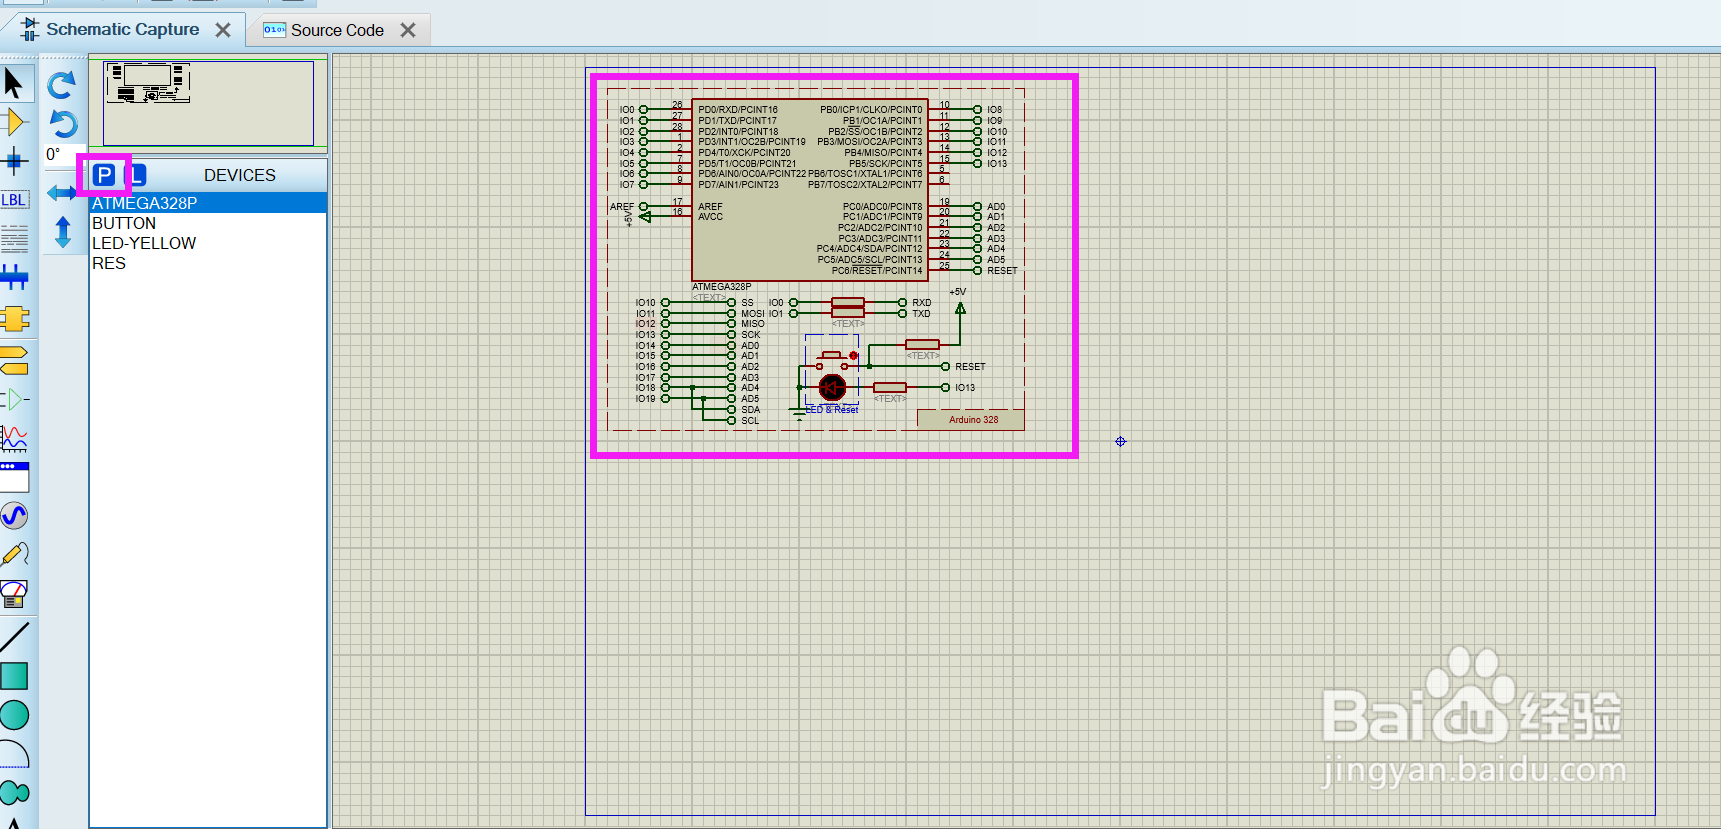This screenshot has width=1721, height=829.
Task: Choose the LBL wire label tool
Action: pyautogui.click(x=14, y=200)
